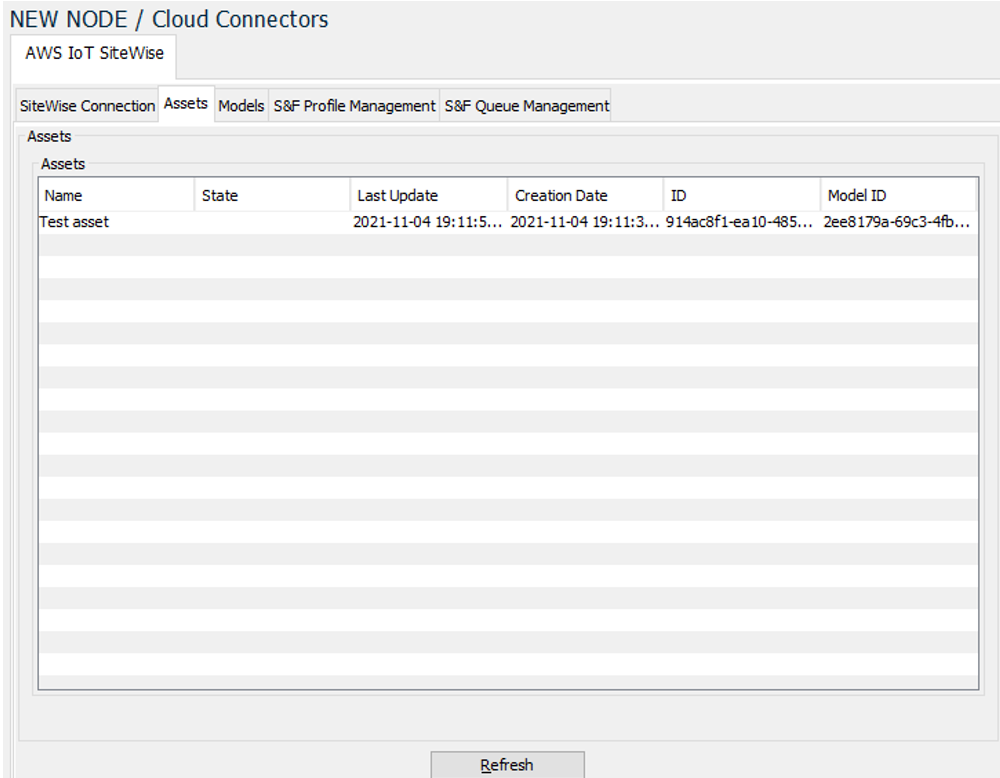
Task: Click the Creation Date column header
Action: pyautogui.click(x=585, y=196)
